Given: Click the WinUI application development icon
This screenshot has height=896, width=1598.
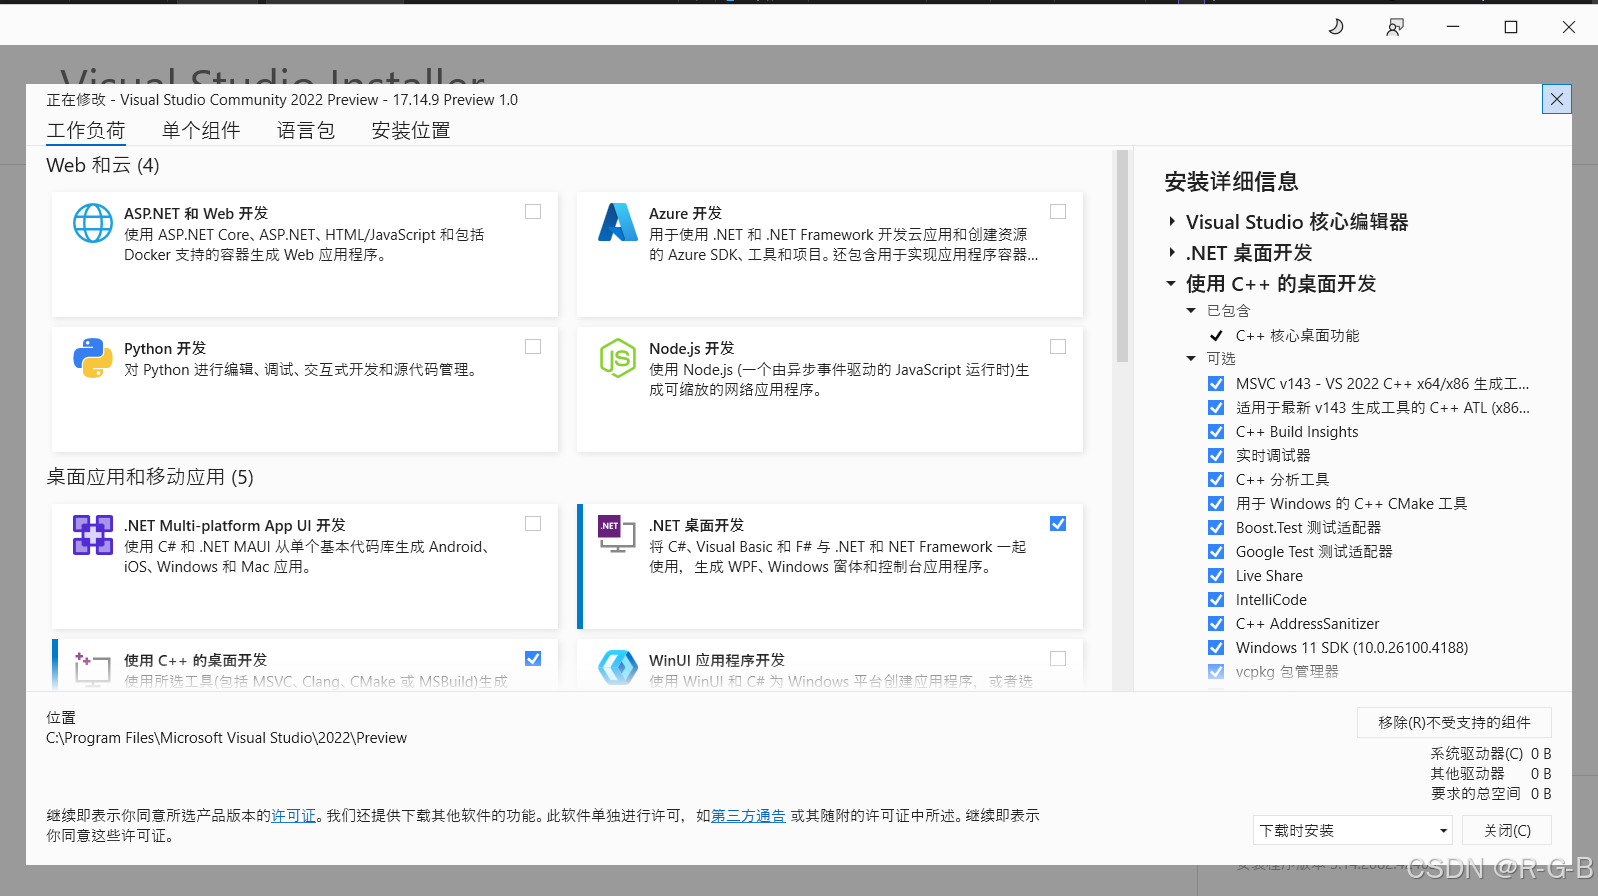Looking at the screenshot, I should [x=618, y=667].
